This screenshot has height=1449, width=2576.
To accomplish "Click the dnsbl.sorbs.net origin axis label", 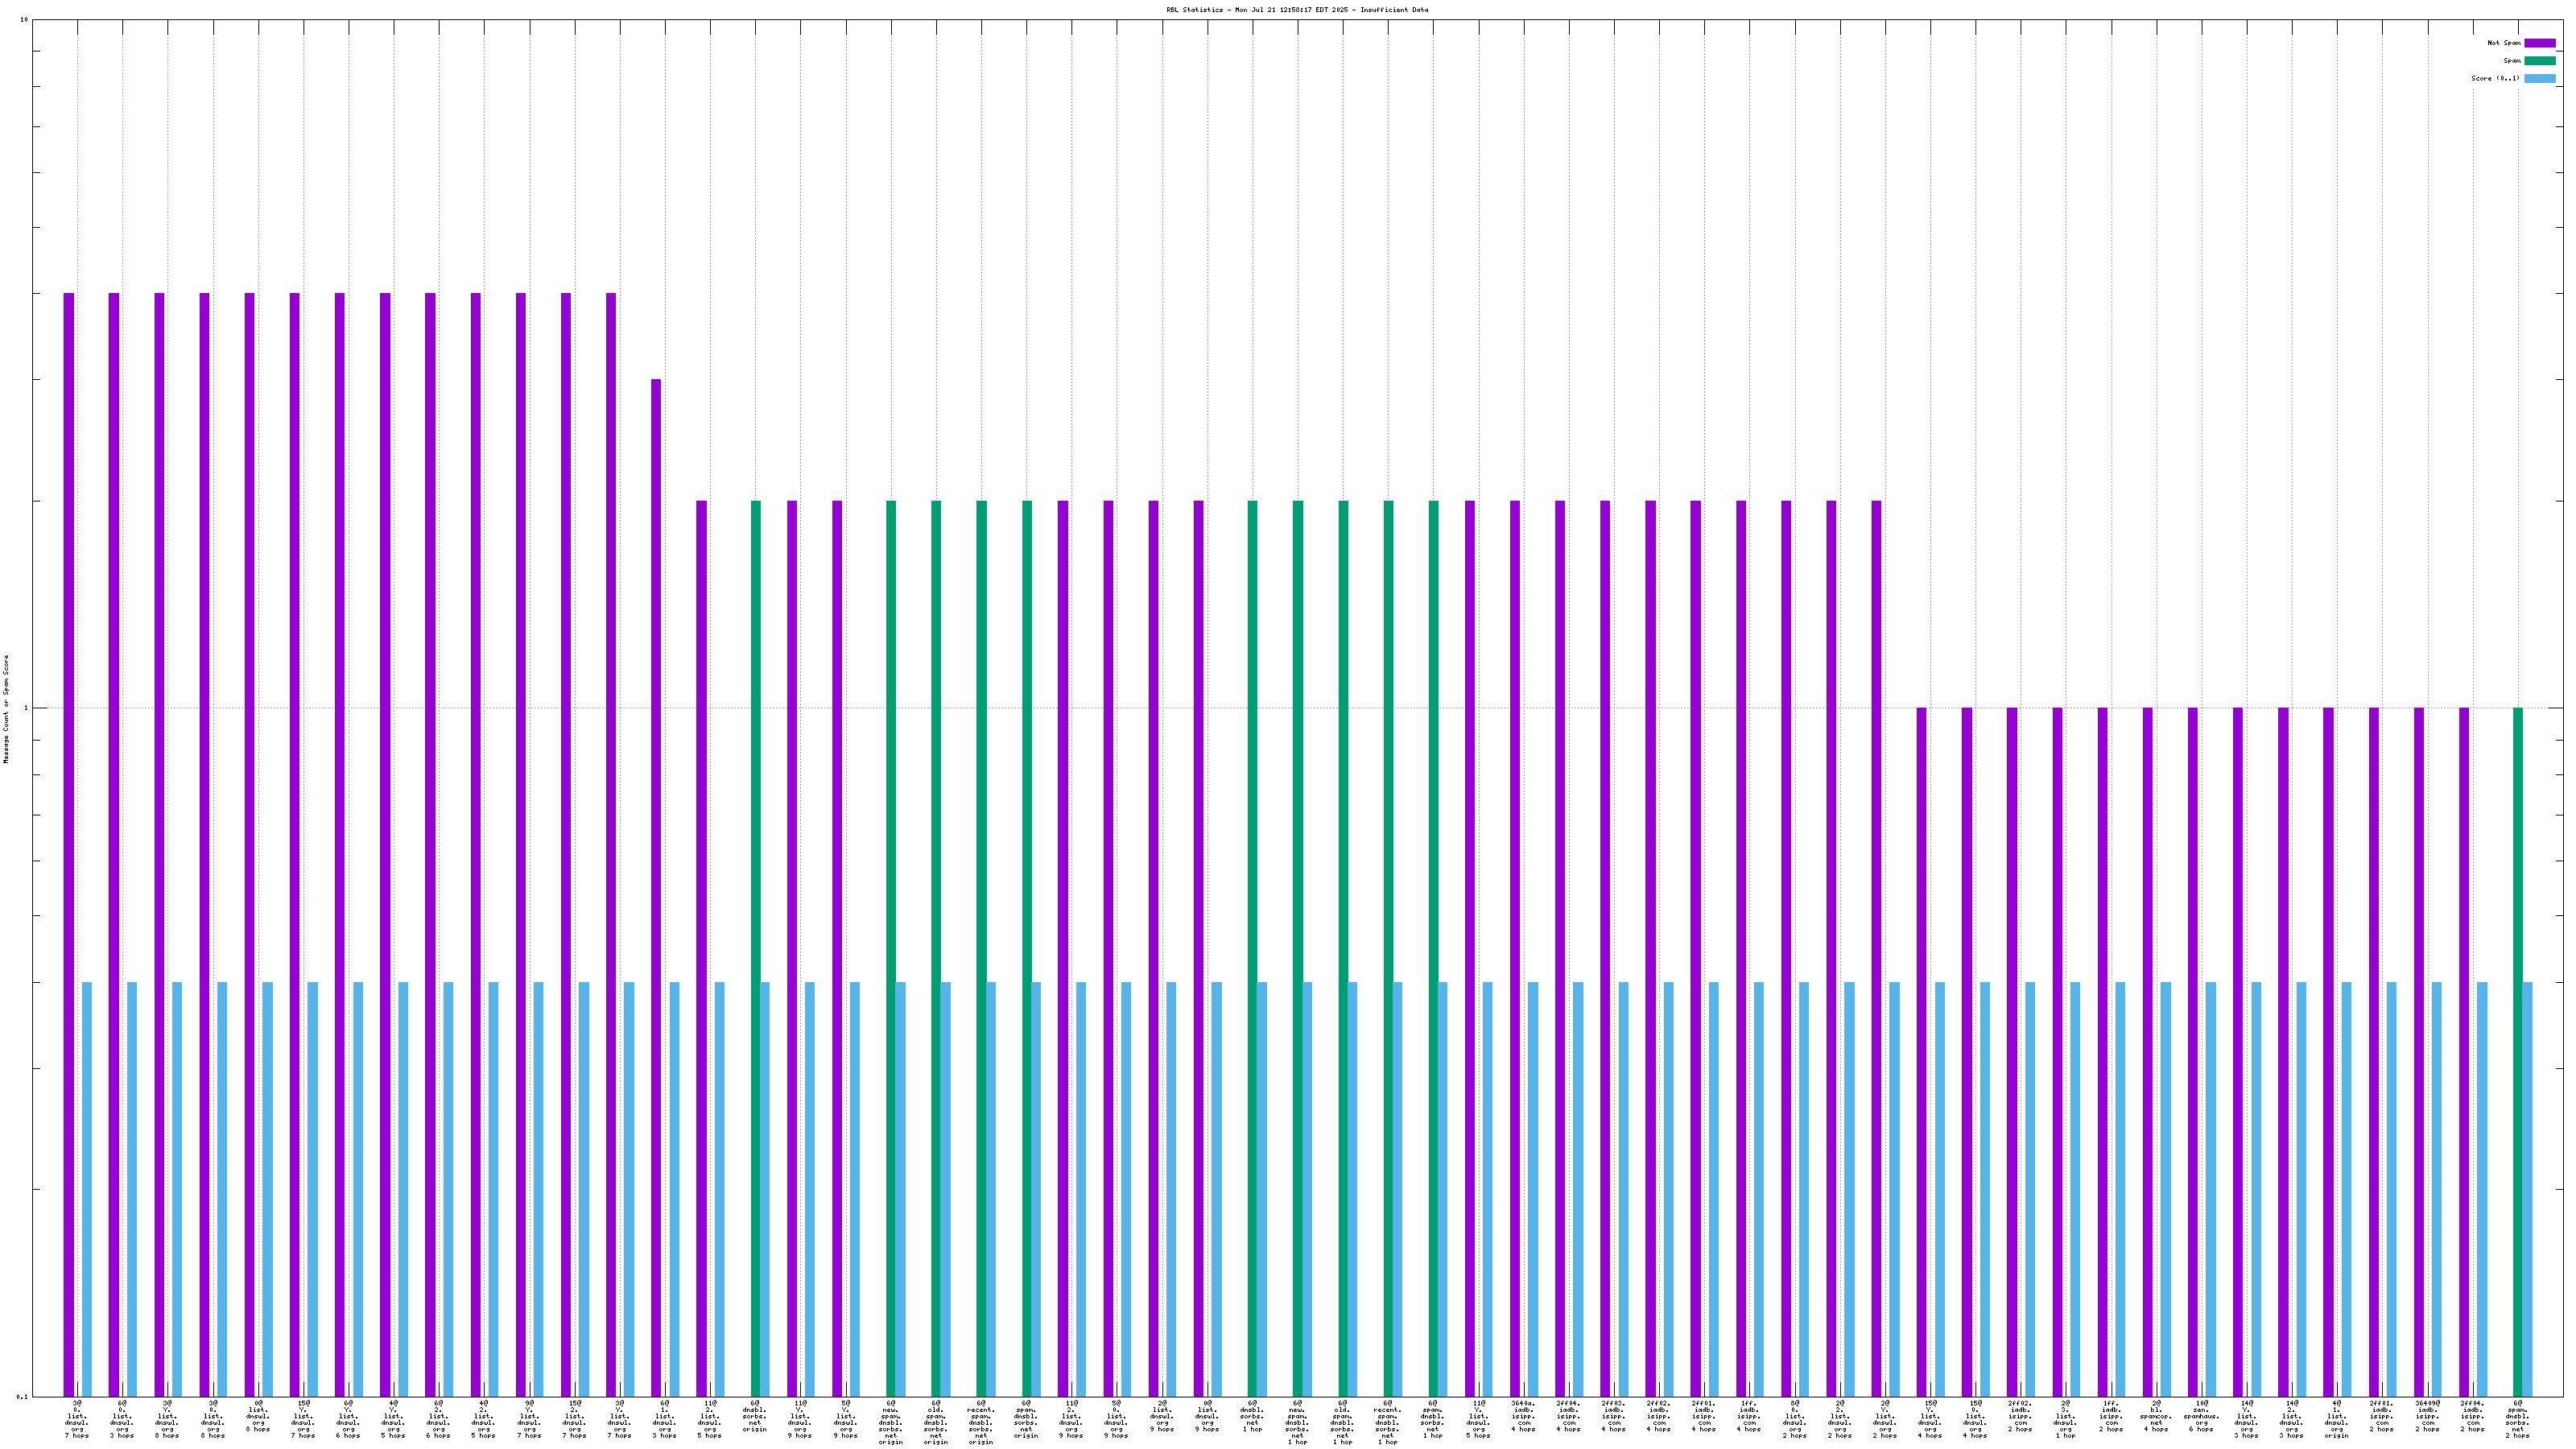I will (755, 1415).
